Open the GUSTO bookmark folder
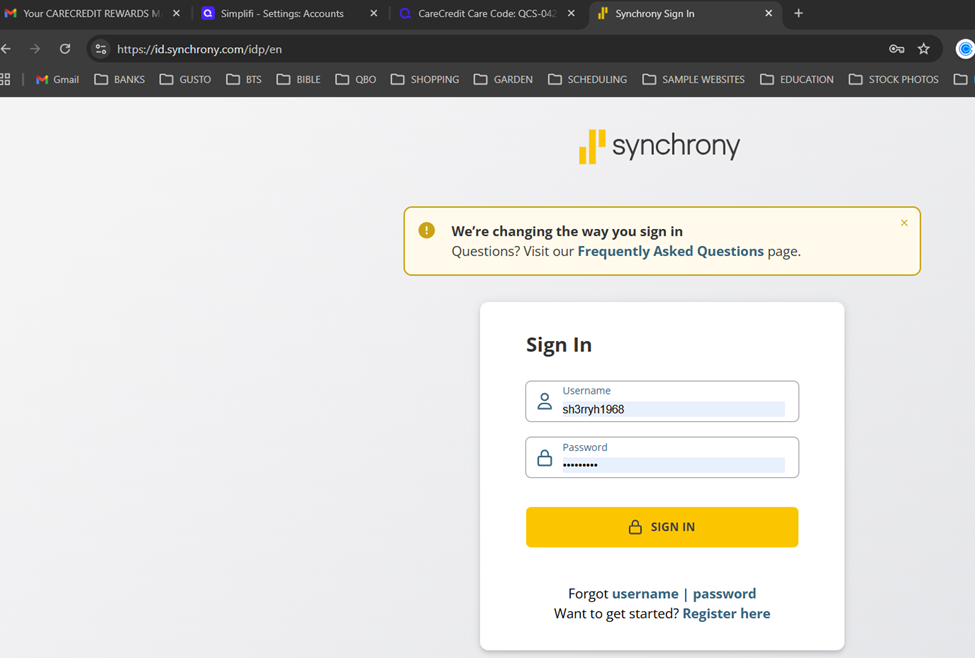975x658 pixels. tap(185, 79)
